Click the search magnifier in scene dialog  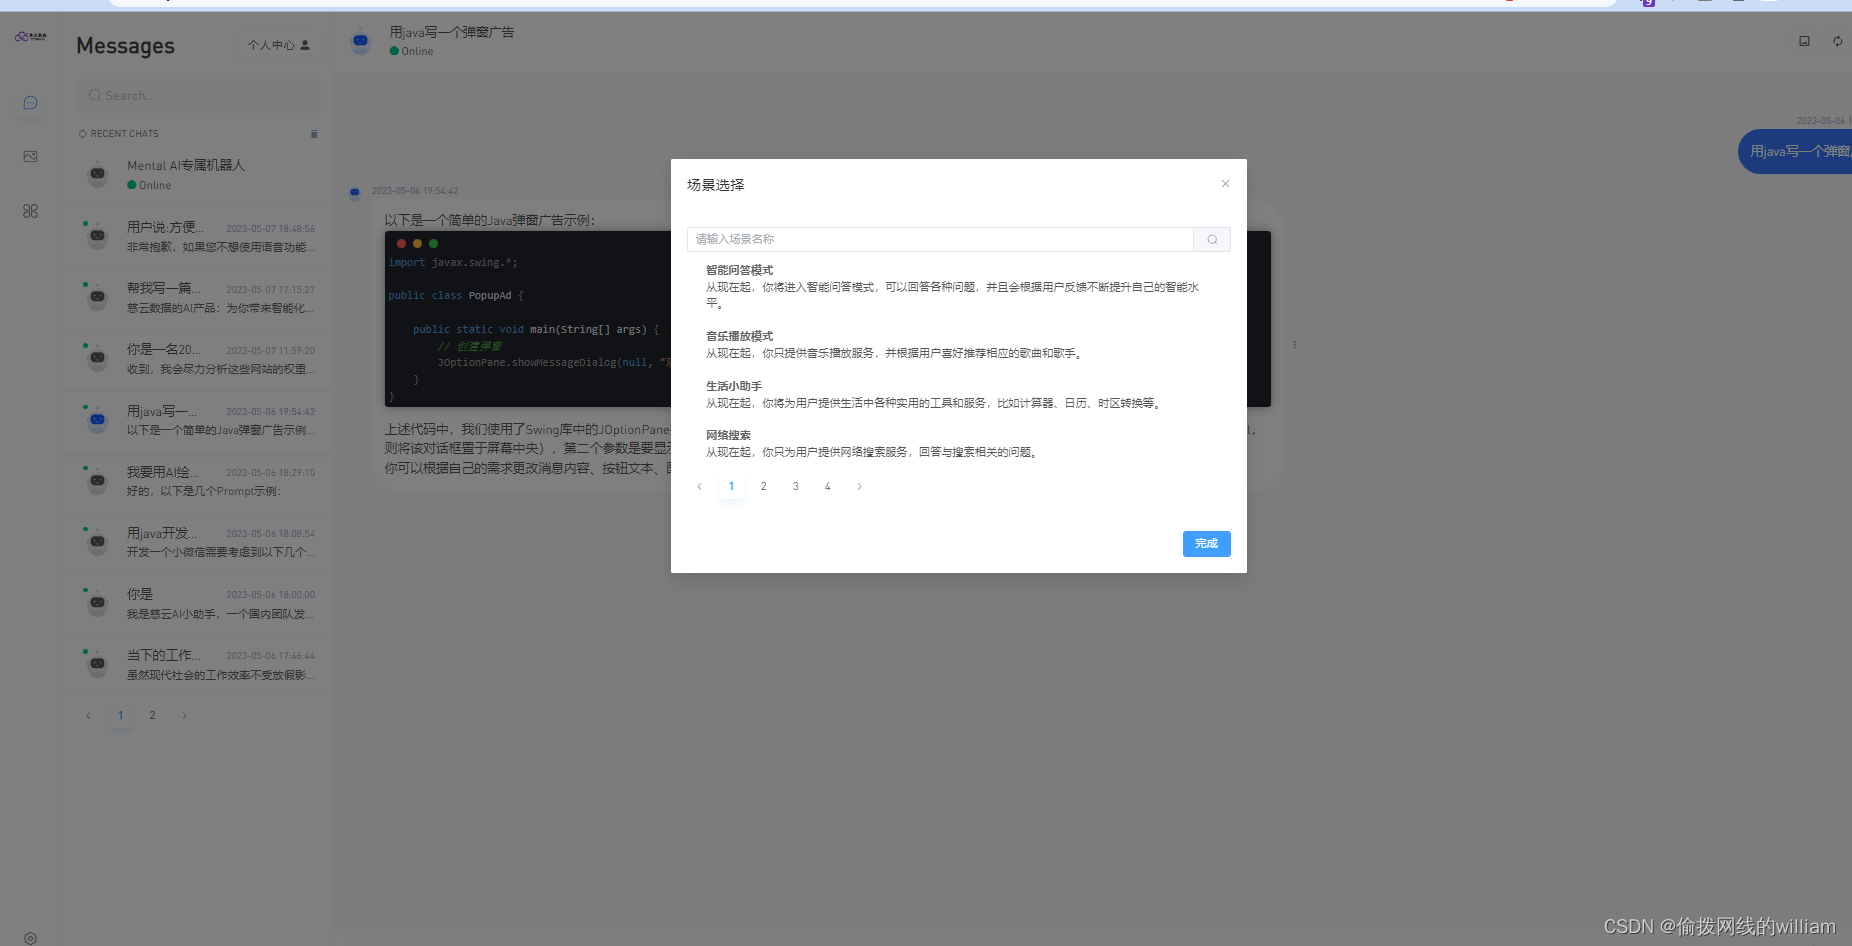[x=1212, y=239]
